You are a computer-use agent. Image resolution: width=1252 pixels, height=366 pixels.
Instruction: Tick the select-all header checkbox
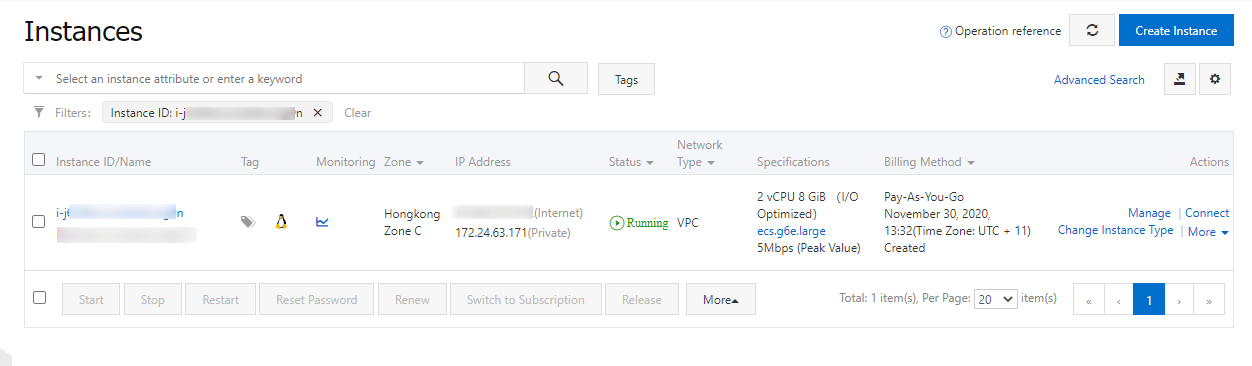tap(39, 159)
